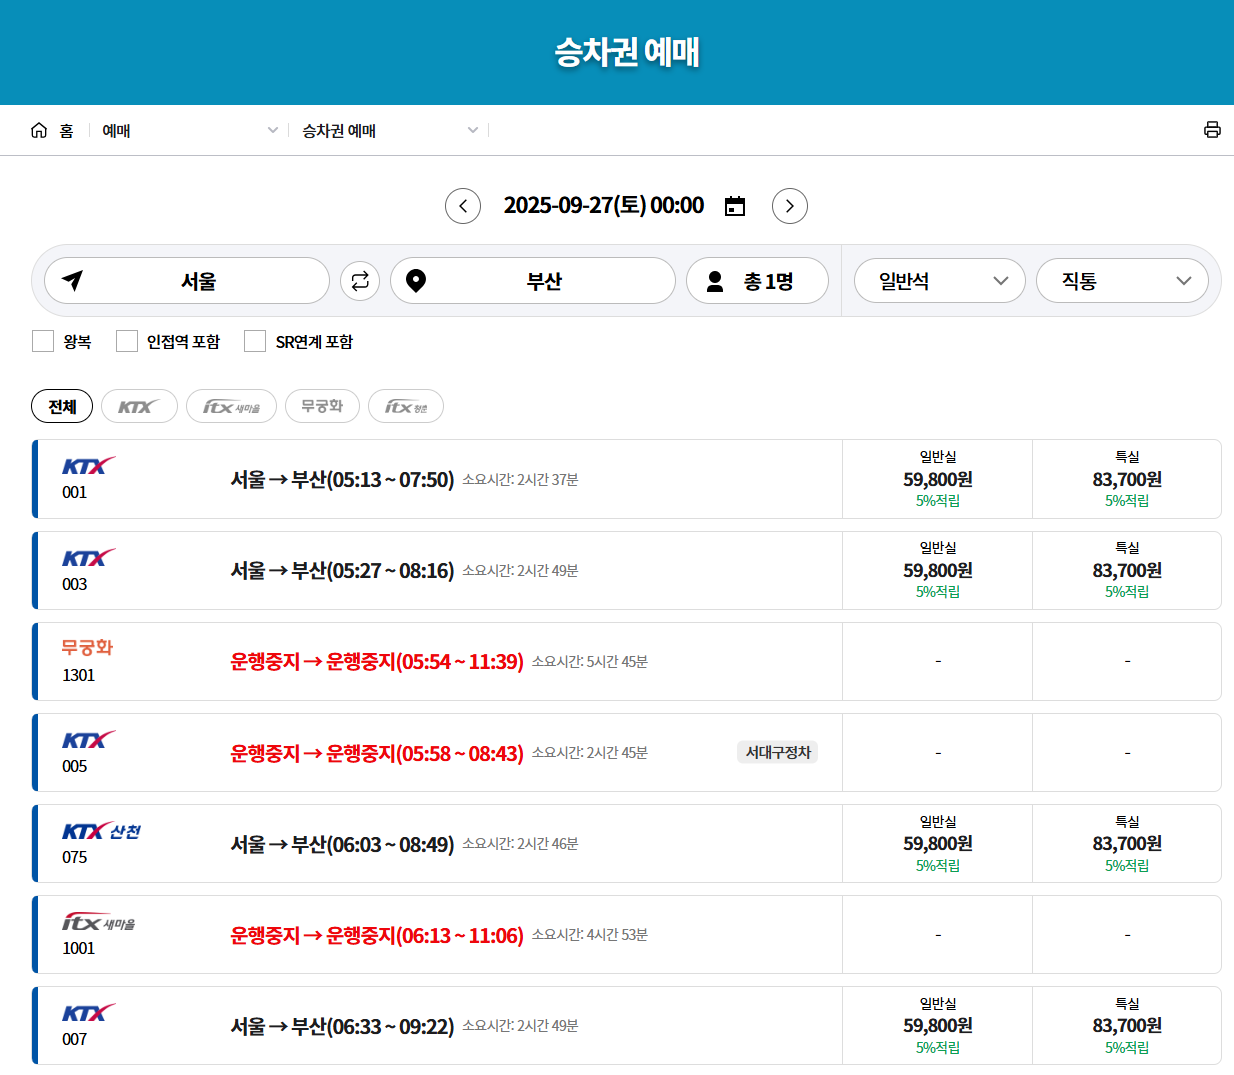Open passenger count 총 1명
The width and height of the screenshot is (1234, 1075).
(757, 281)
